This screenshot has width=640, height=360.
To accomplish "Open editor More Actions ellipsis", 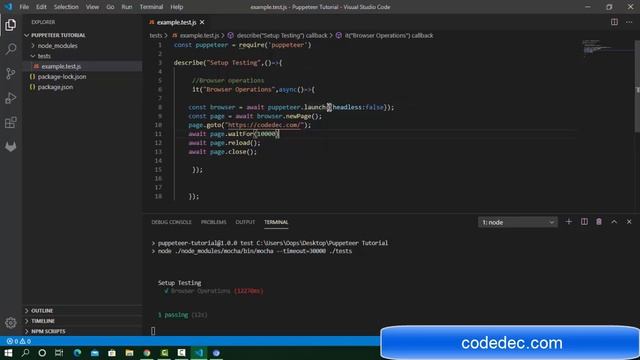I will tap(629, 22).
